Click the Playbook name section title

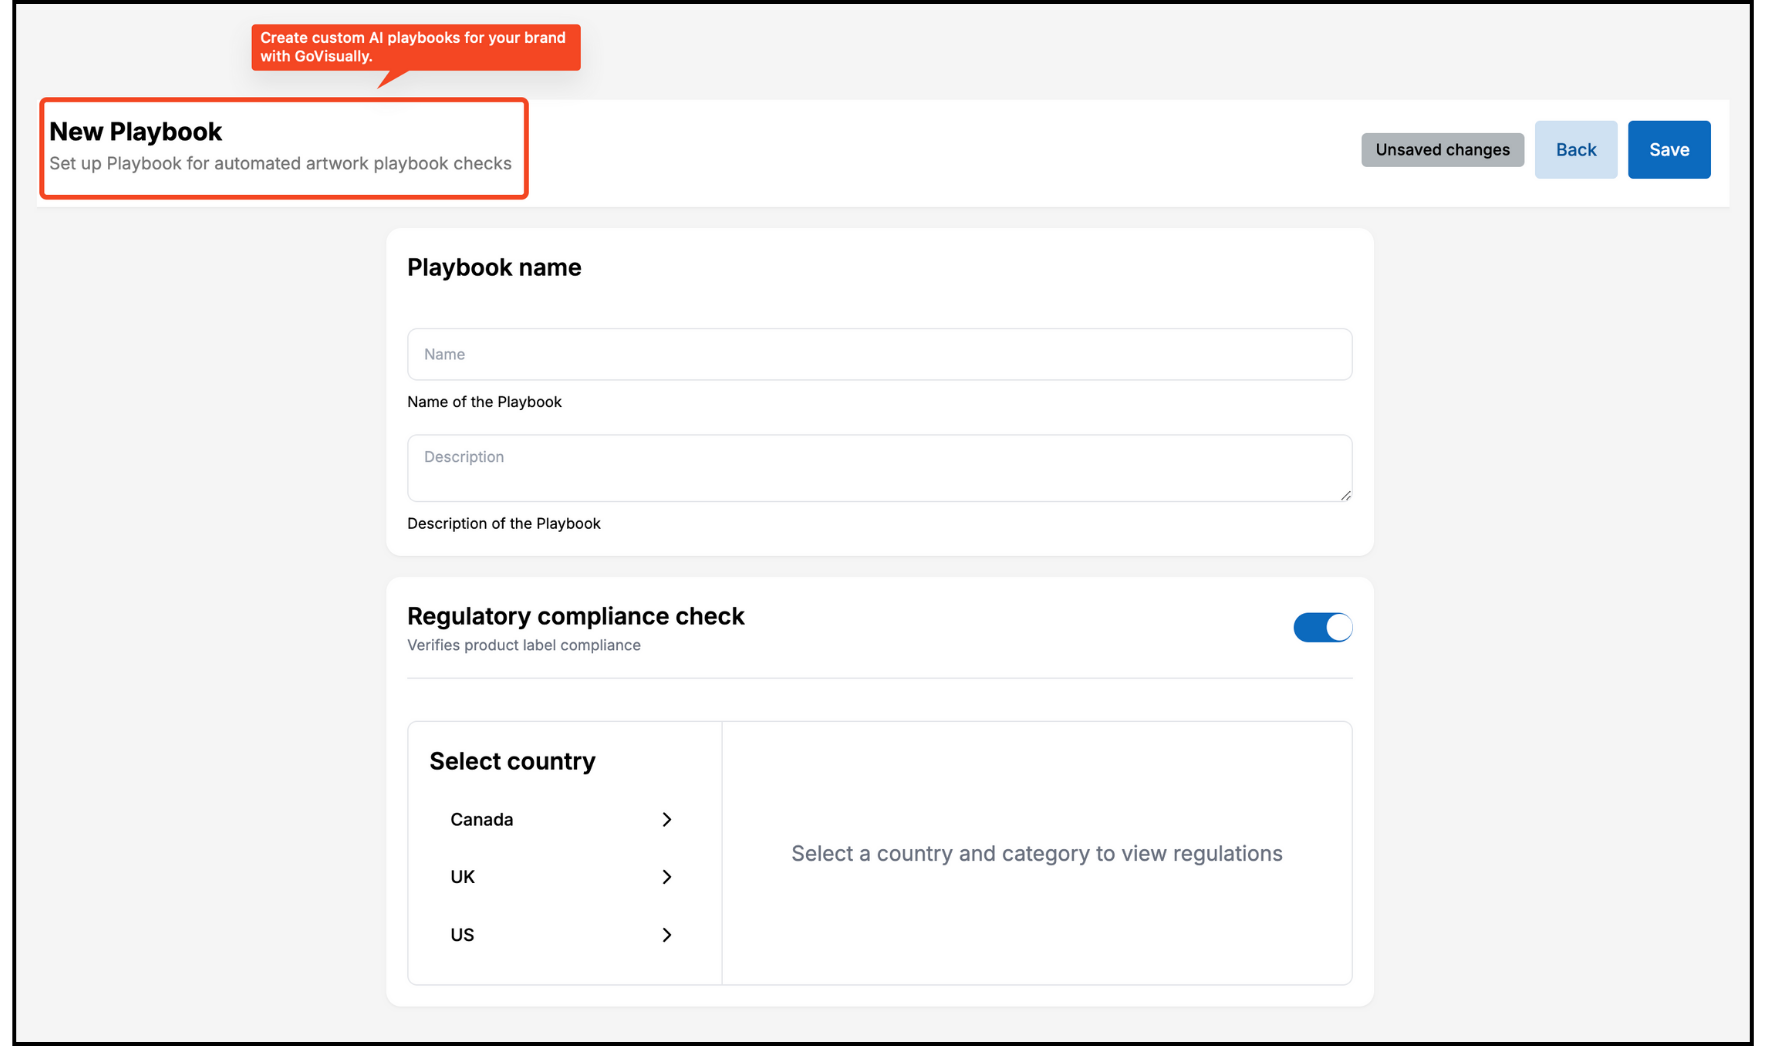pos(494,267)
